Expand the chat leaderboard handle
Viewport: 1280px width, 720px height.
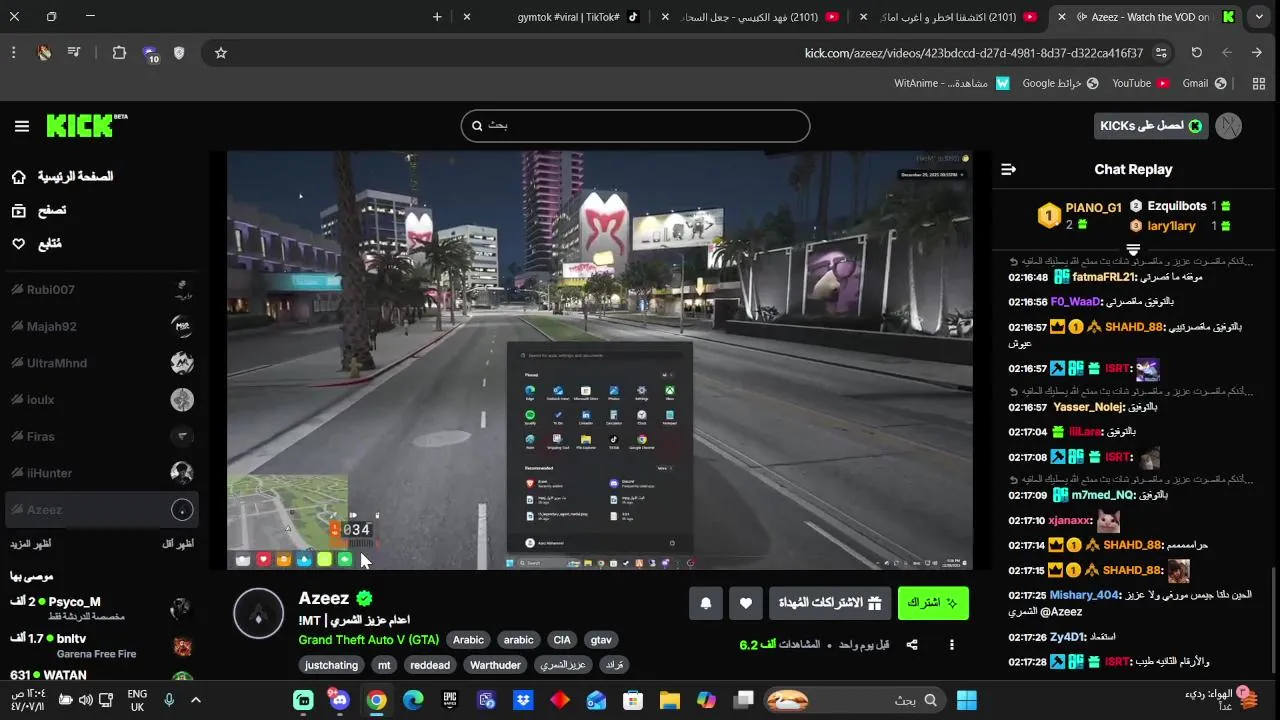(1133, 249)
